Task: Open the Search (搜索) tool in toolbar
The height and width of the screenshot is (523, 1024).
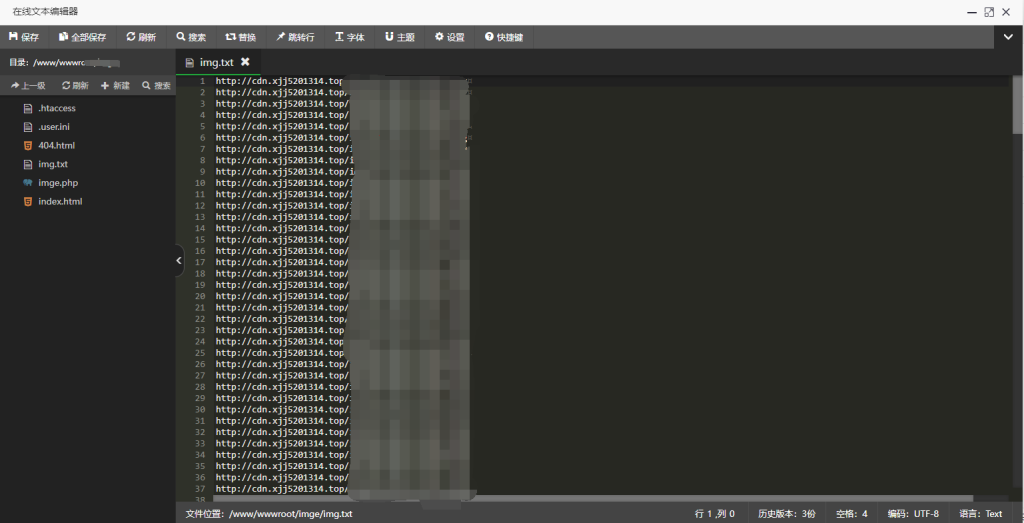Action: point(191,37)
